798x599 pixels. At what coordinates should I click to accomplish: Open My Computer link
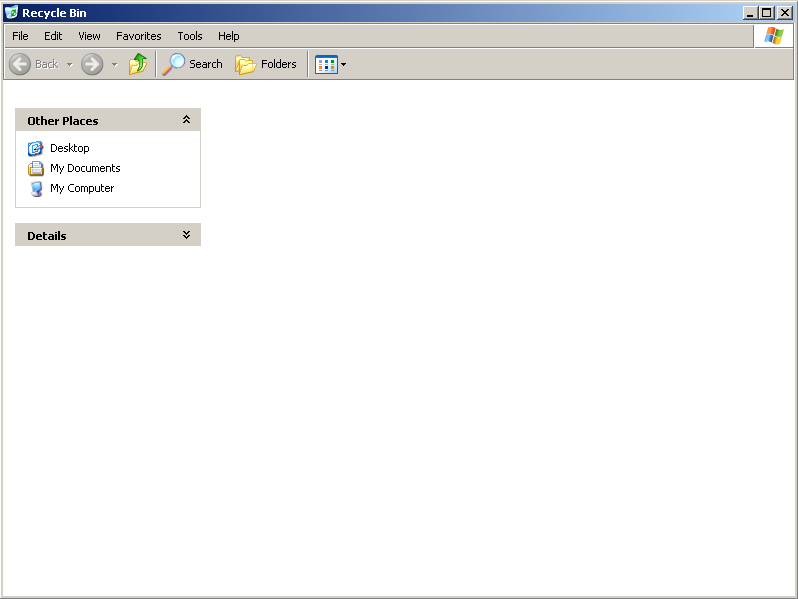click(x=82, y=188)
